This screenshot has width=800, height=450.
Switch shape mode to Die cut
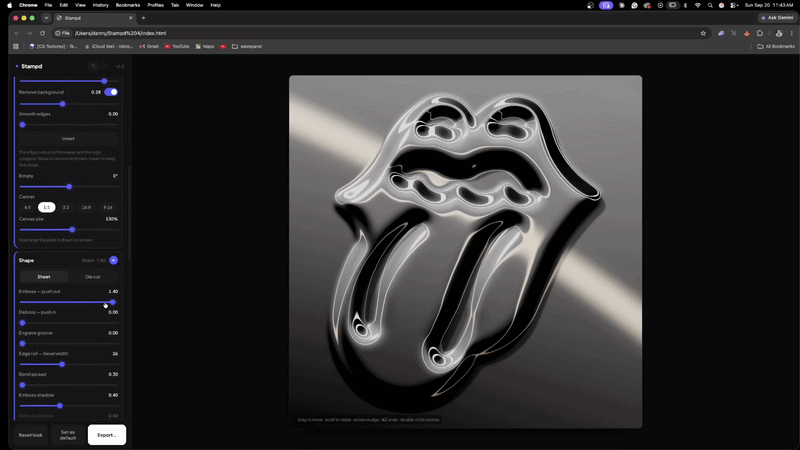(x=92, y=277)
